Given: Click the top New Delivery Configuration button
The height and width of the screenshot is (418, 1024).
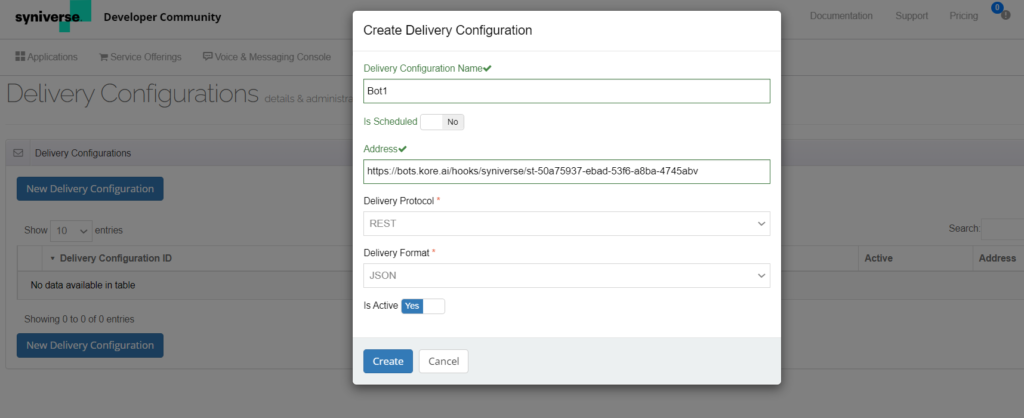Looking at the screenshot, I should tap(90, 188).
